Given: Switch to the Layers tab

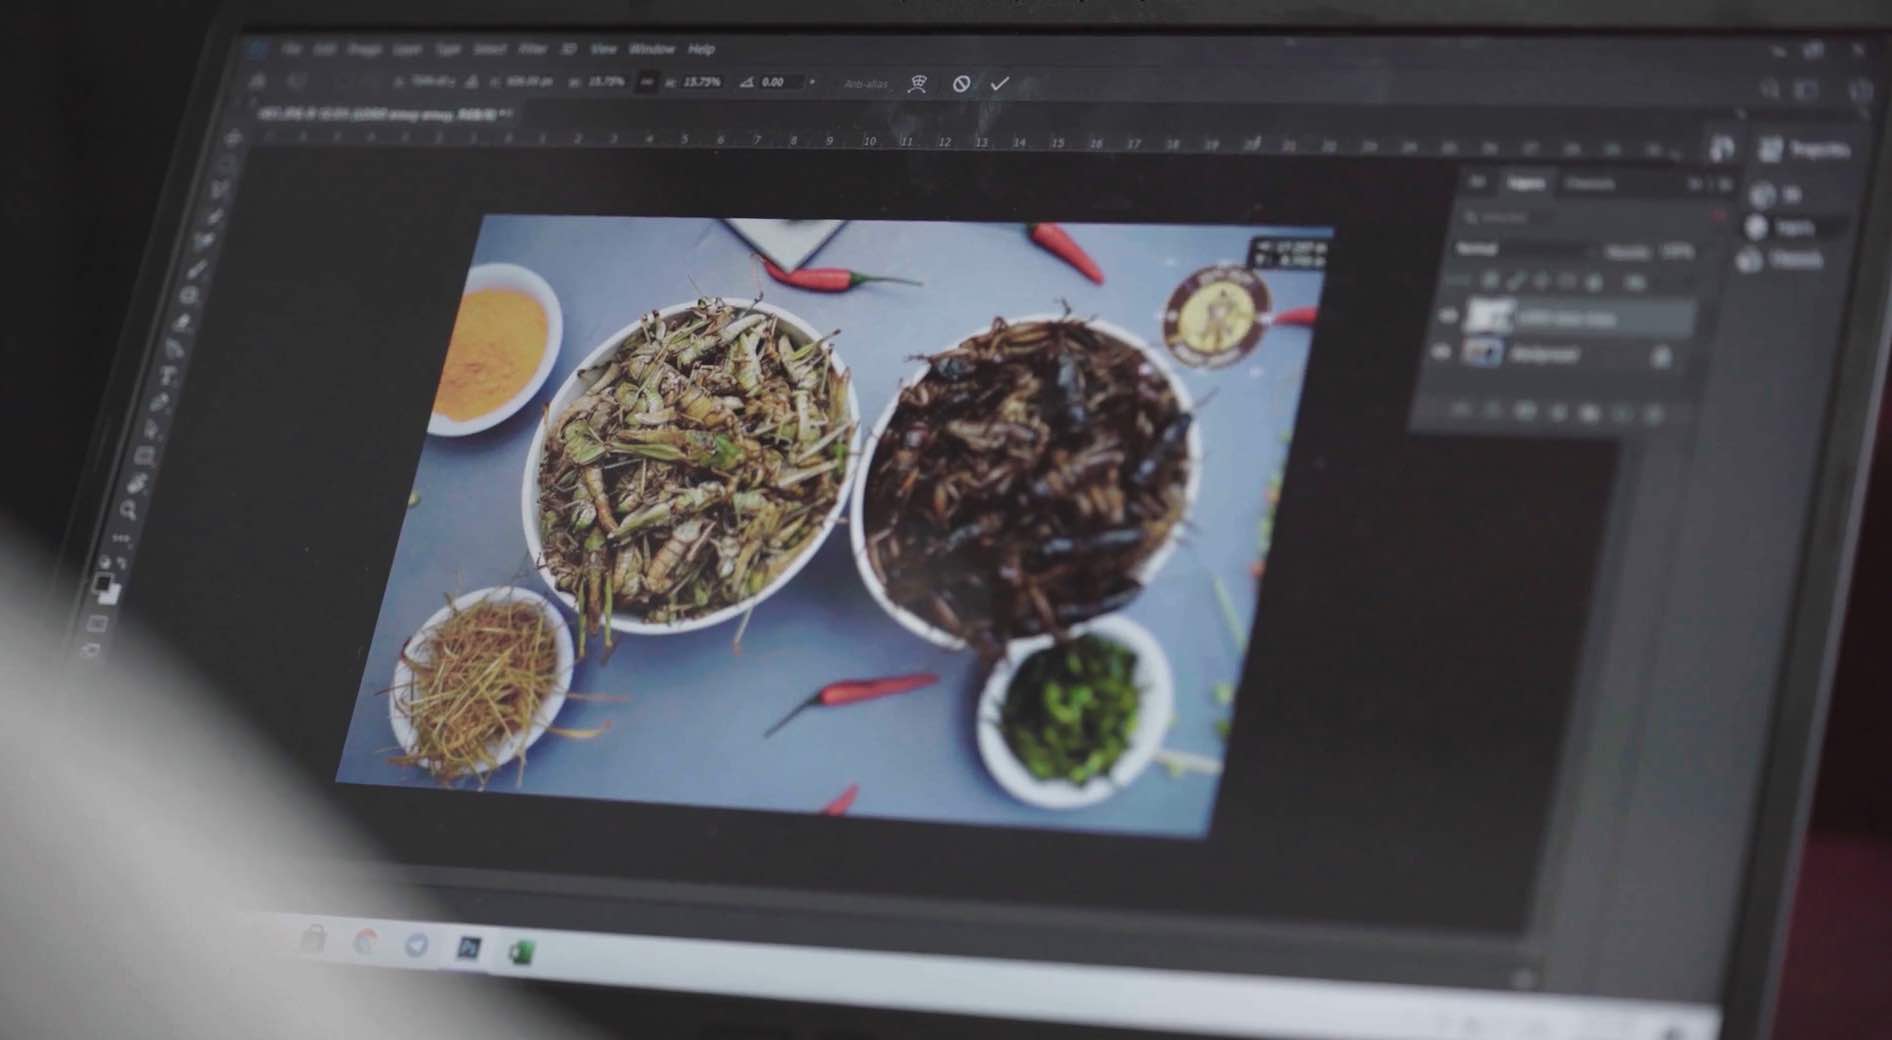Looking at the screenshot, I should (x=1526, y=183).
